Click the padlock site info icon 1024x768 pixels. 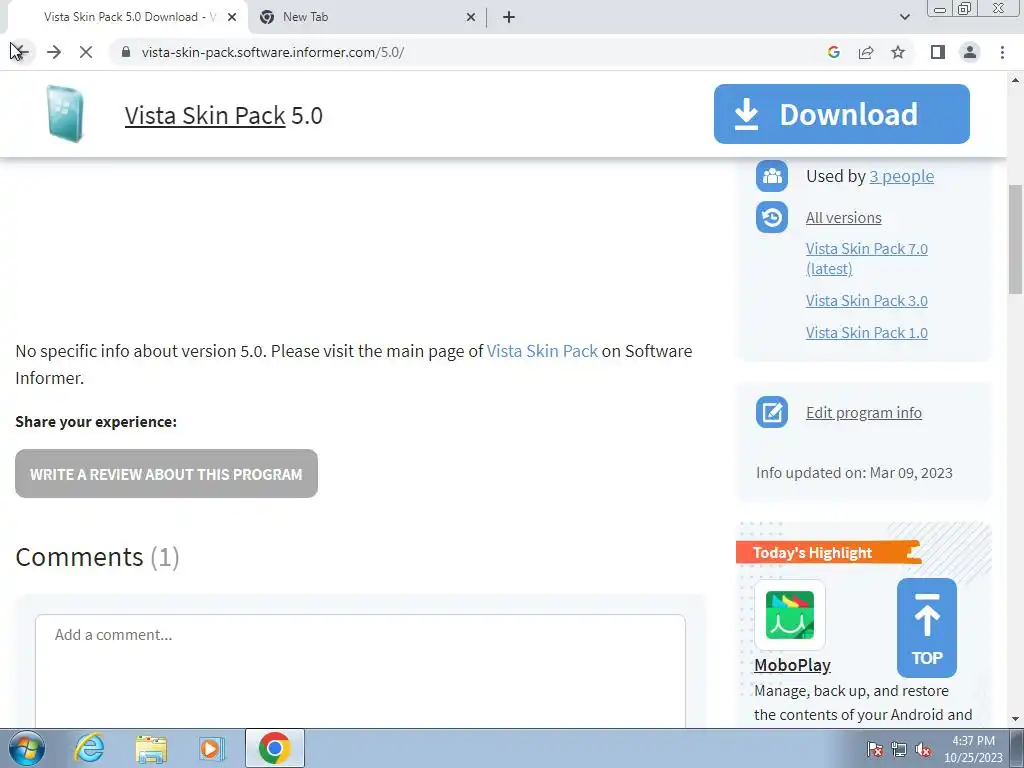click(x=126, y=52)
